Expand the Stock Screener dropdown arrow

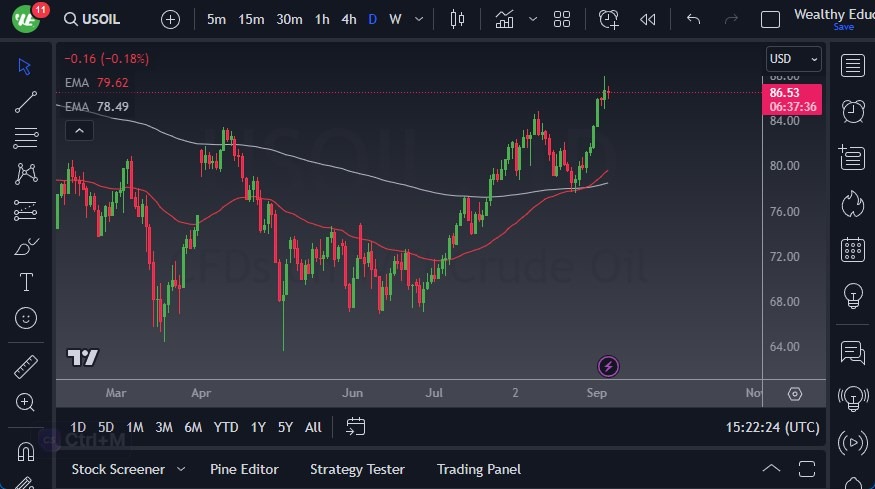click(x=181, y=469)
